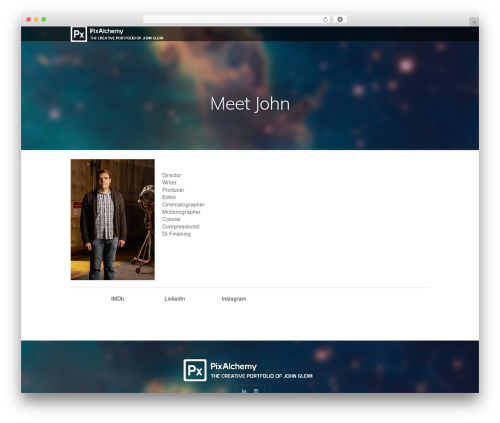Click the PixAlchemy title in the footer
Image resolution: width=500 pixels, height=423 pixels.
click(x=233, y=366)
